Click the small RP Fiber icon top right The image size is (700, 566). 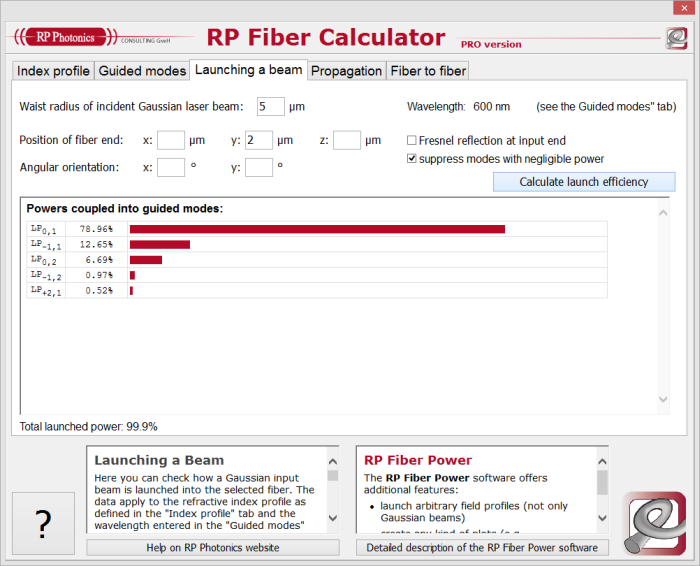(x=676, y=39)
